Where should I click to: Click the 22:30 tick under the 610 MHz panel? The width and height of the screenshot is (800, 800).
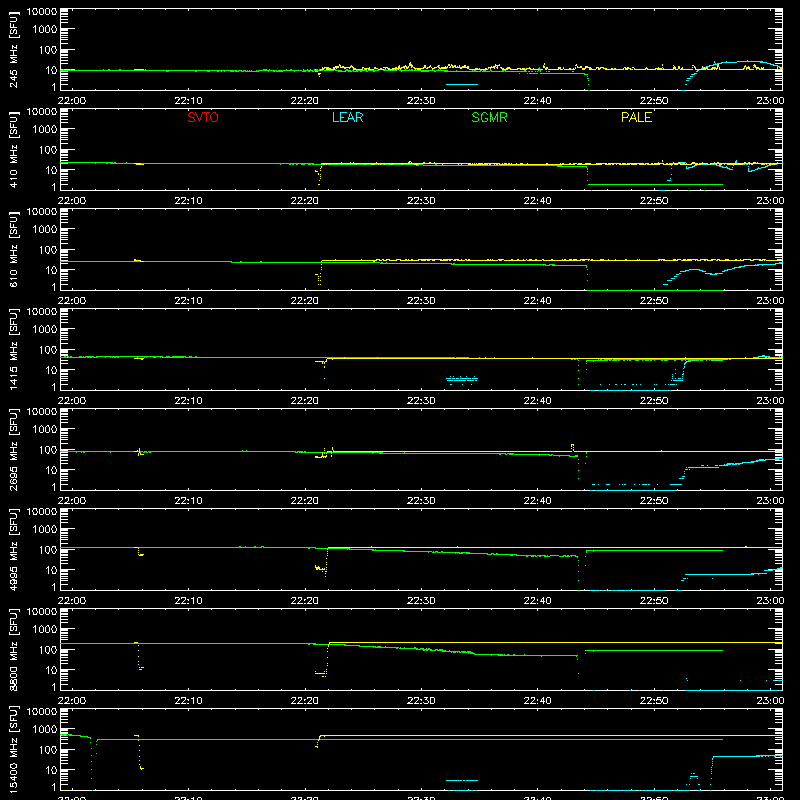(x=421, y=301)
